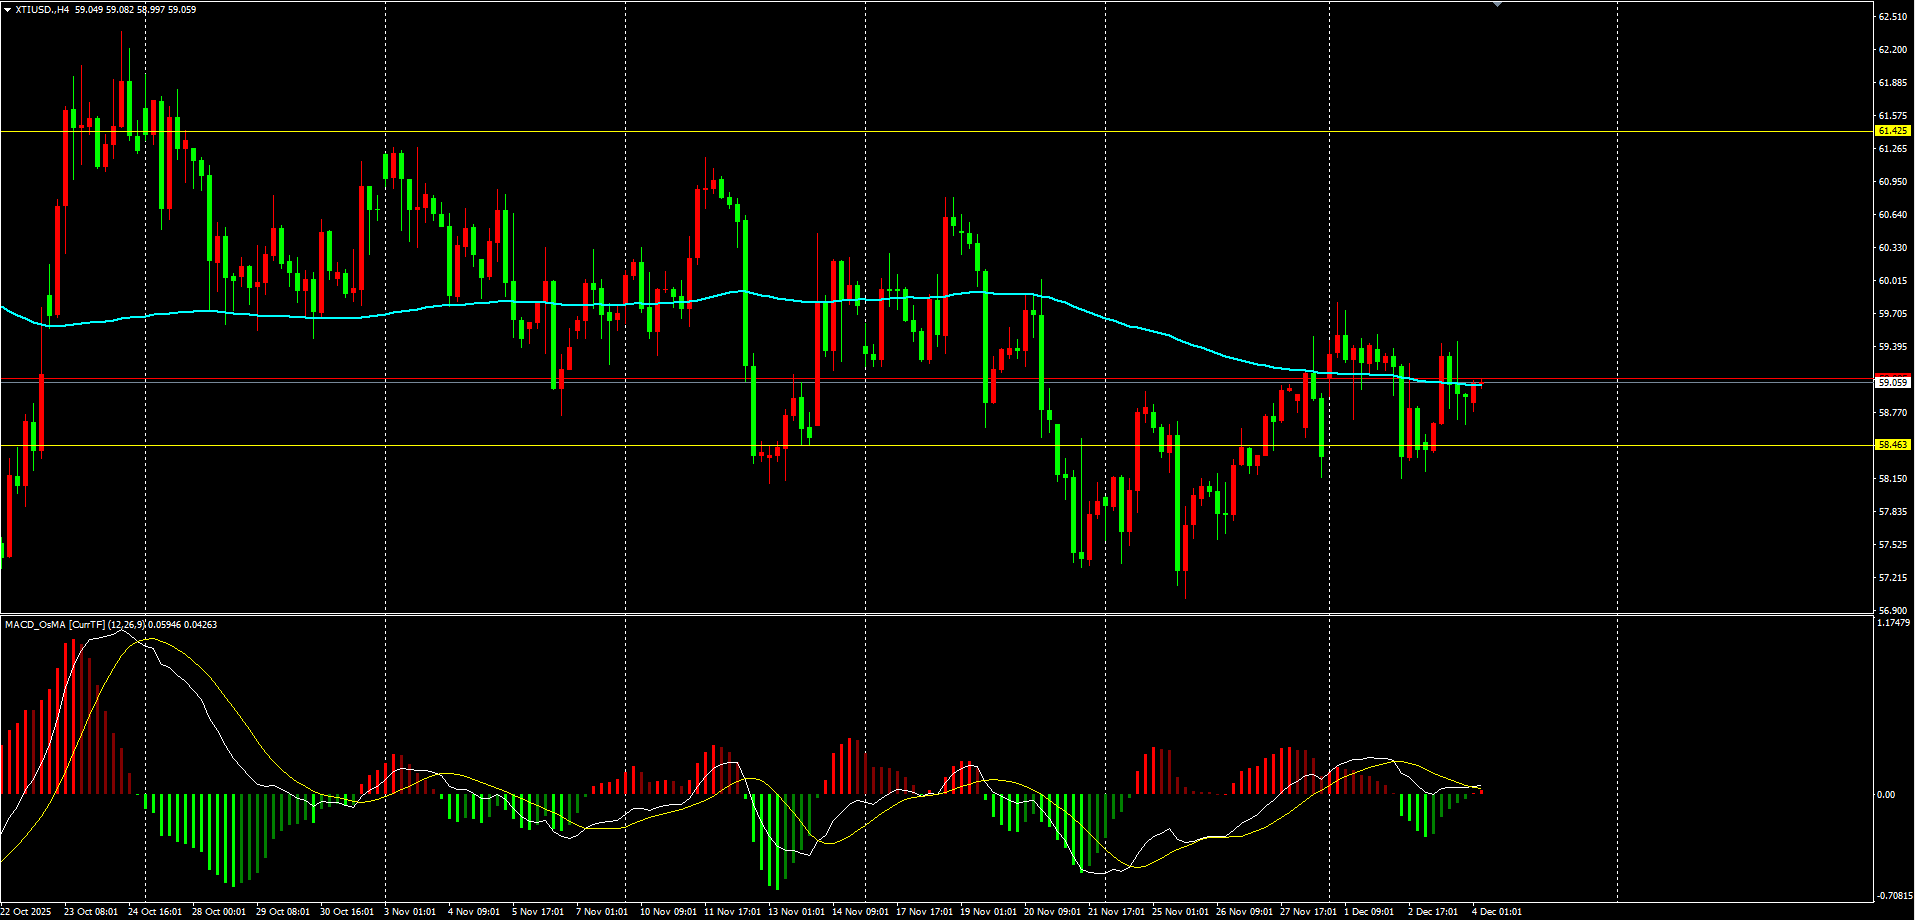This screenshot has width=1915, height=920.
Task: Click the 3 Nov 01:01 time label
Action: [410, 912]
